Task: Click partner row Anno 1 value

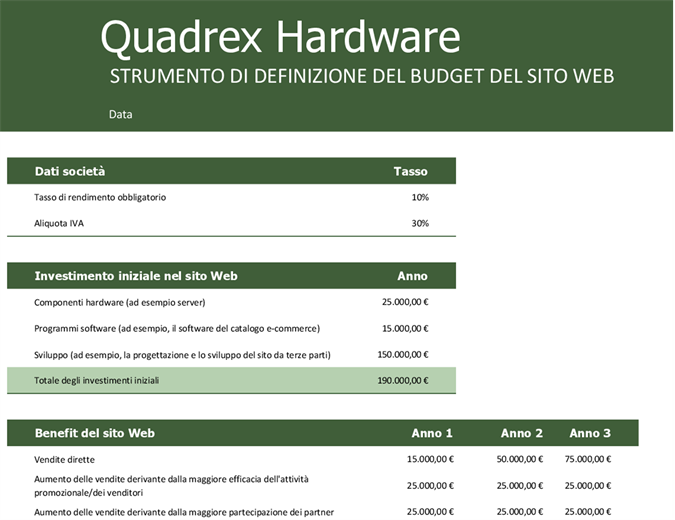Action: pos(430,512)
